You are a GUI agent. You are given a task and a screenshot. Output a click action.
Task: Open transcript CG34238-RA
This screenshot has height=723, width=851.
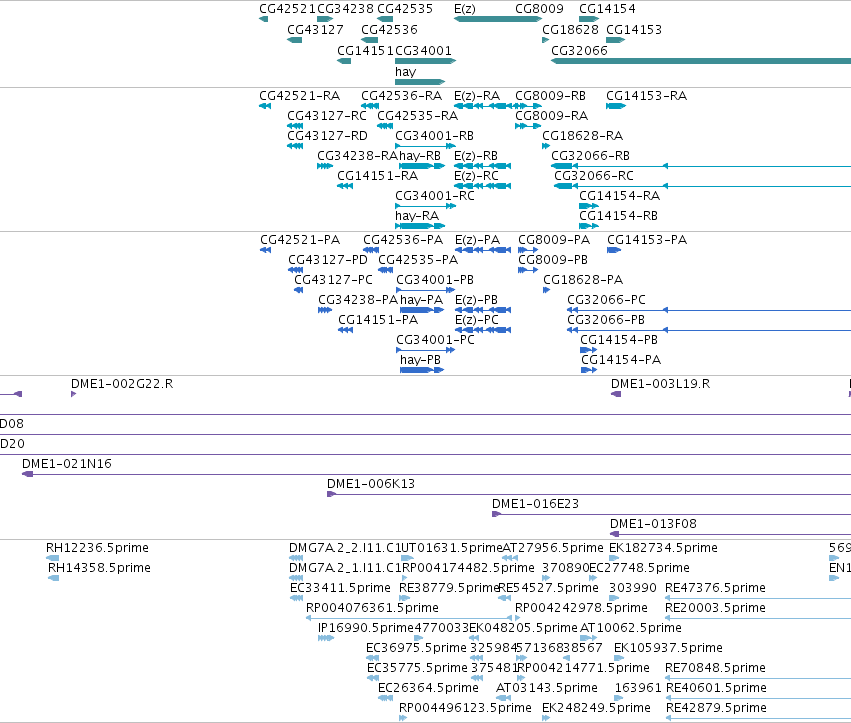pyautogui.click(x=358, y=156)
